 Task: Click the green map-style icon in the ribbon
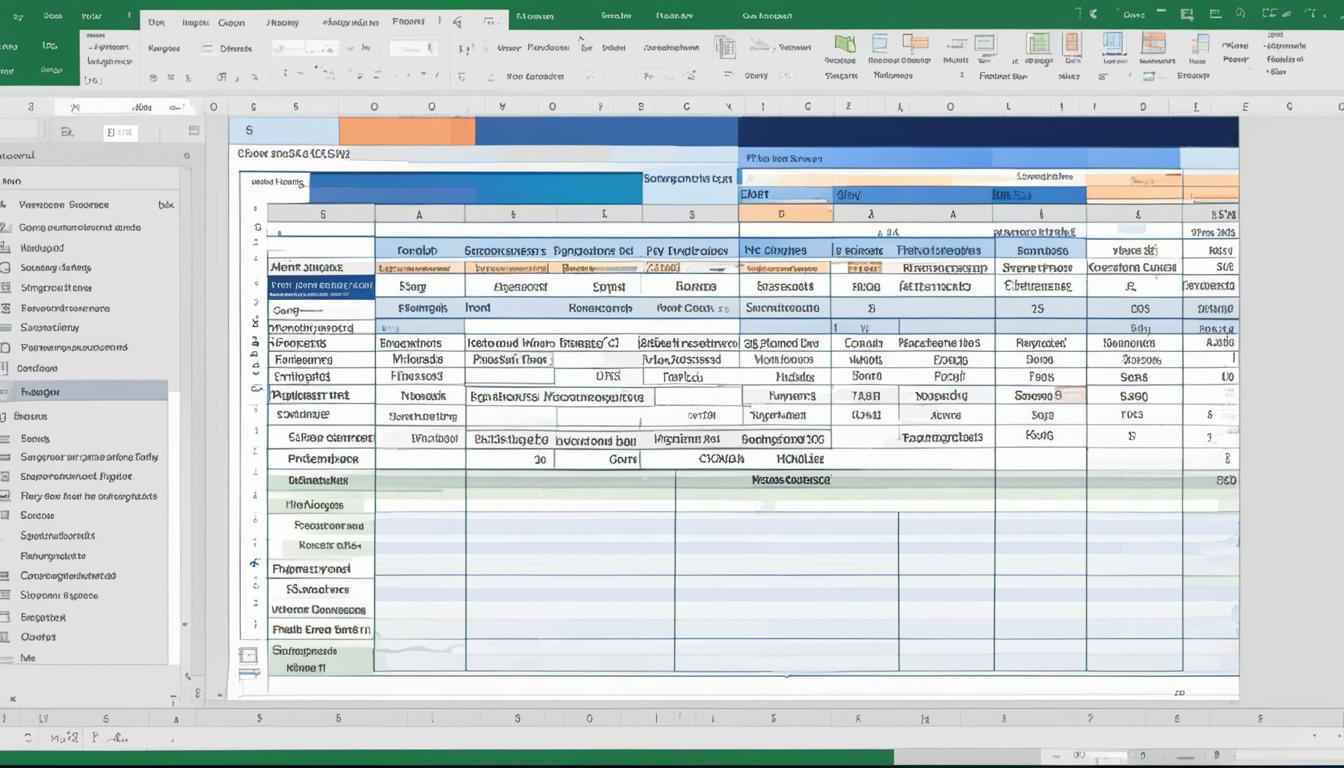(845, 44)
